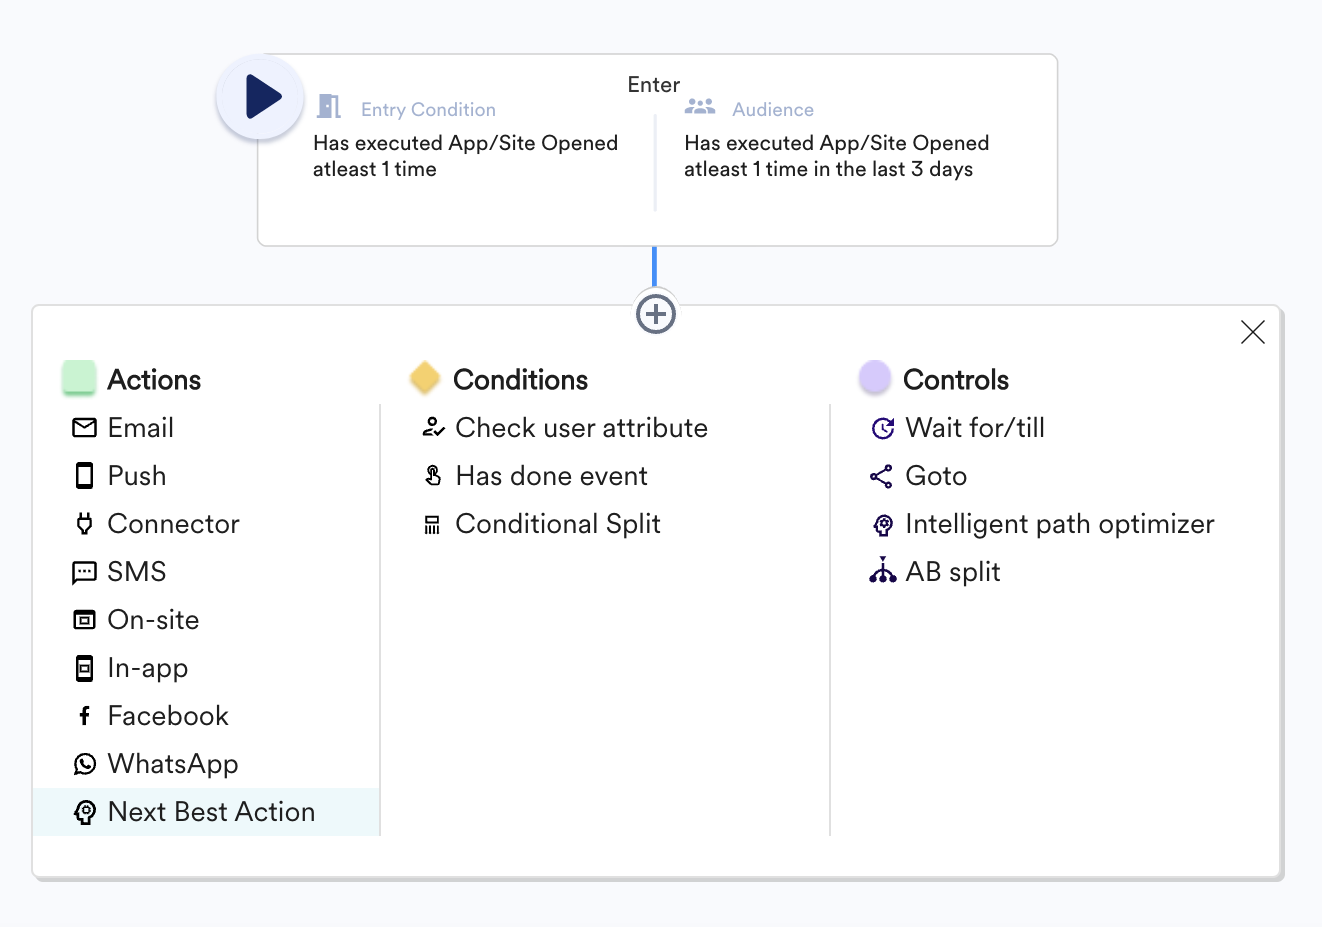Click the WhatsApp logo icon
The height and width of the screenshot is (927, 1322).
click(85, 764)
